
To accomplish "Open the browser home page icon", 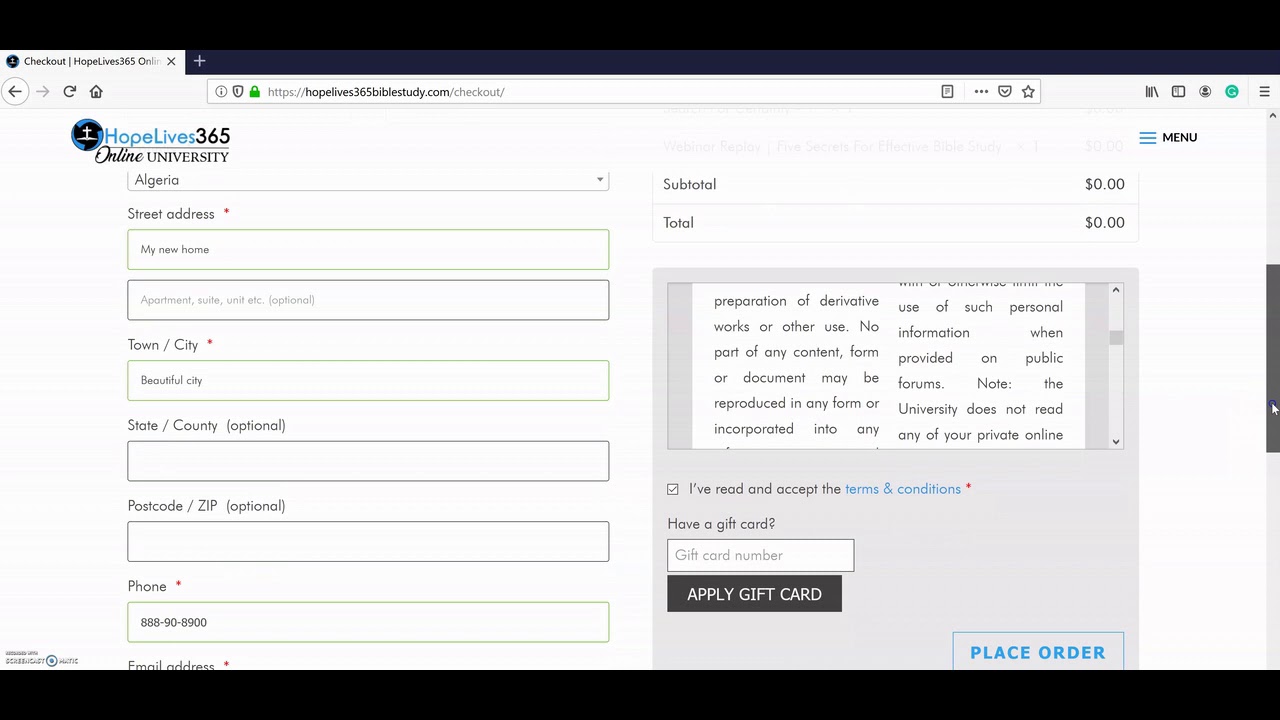I will [96, 91].
